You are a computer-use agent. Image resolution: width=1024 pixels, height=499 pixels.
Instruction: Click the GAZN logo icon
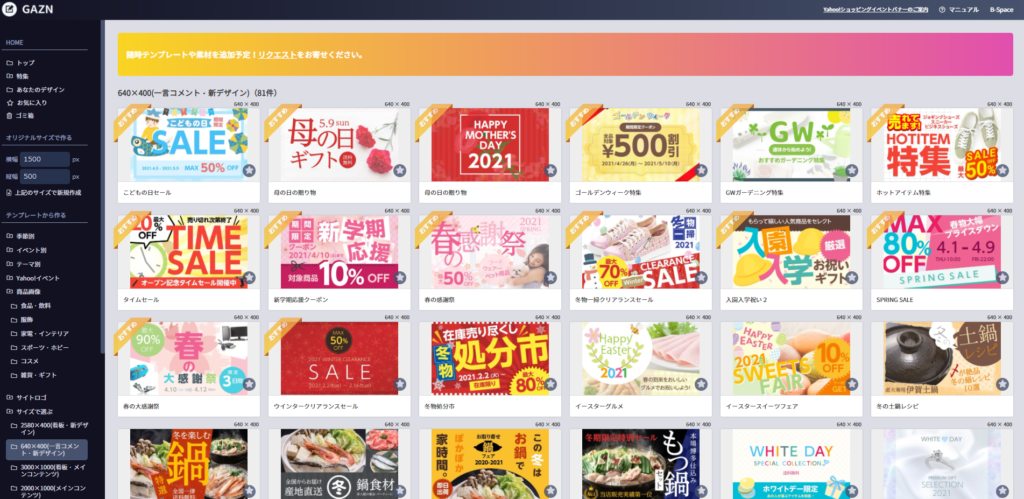point(8,9)
